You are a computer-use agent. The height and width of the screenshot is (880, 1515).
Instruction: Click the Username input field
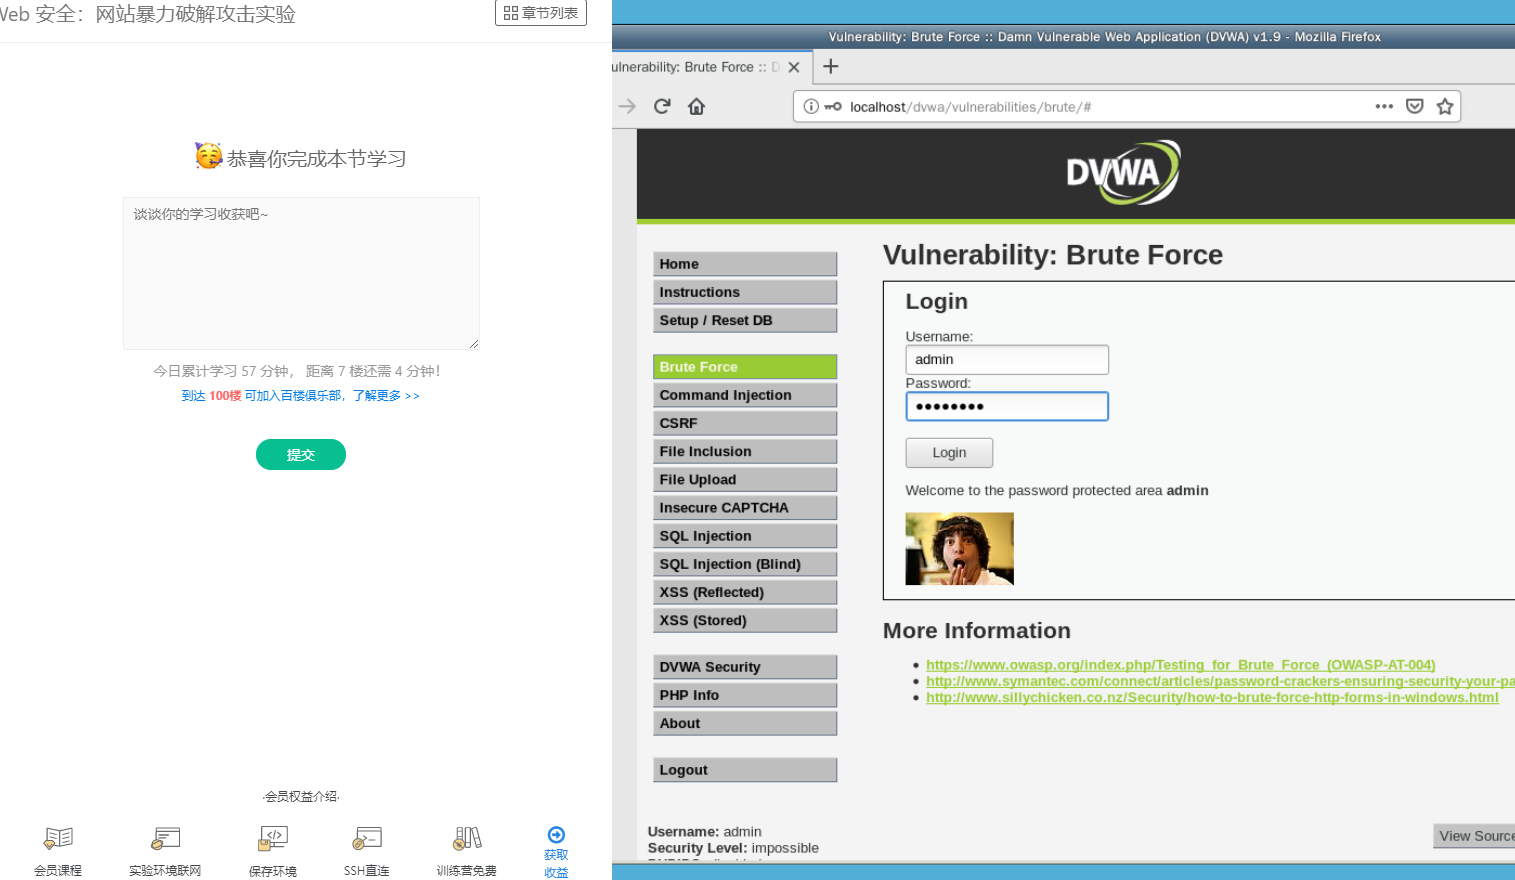[1007, 360]
